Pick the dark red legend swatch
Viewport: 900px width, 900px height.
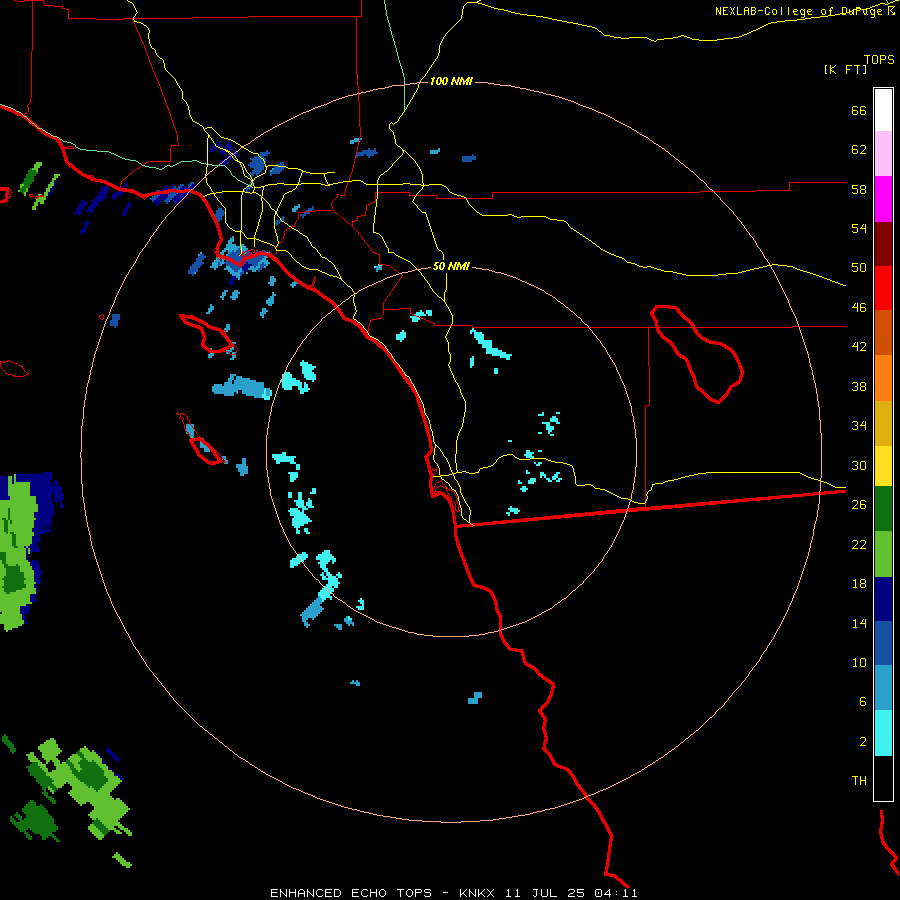tap(883, 245)
